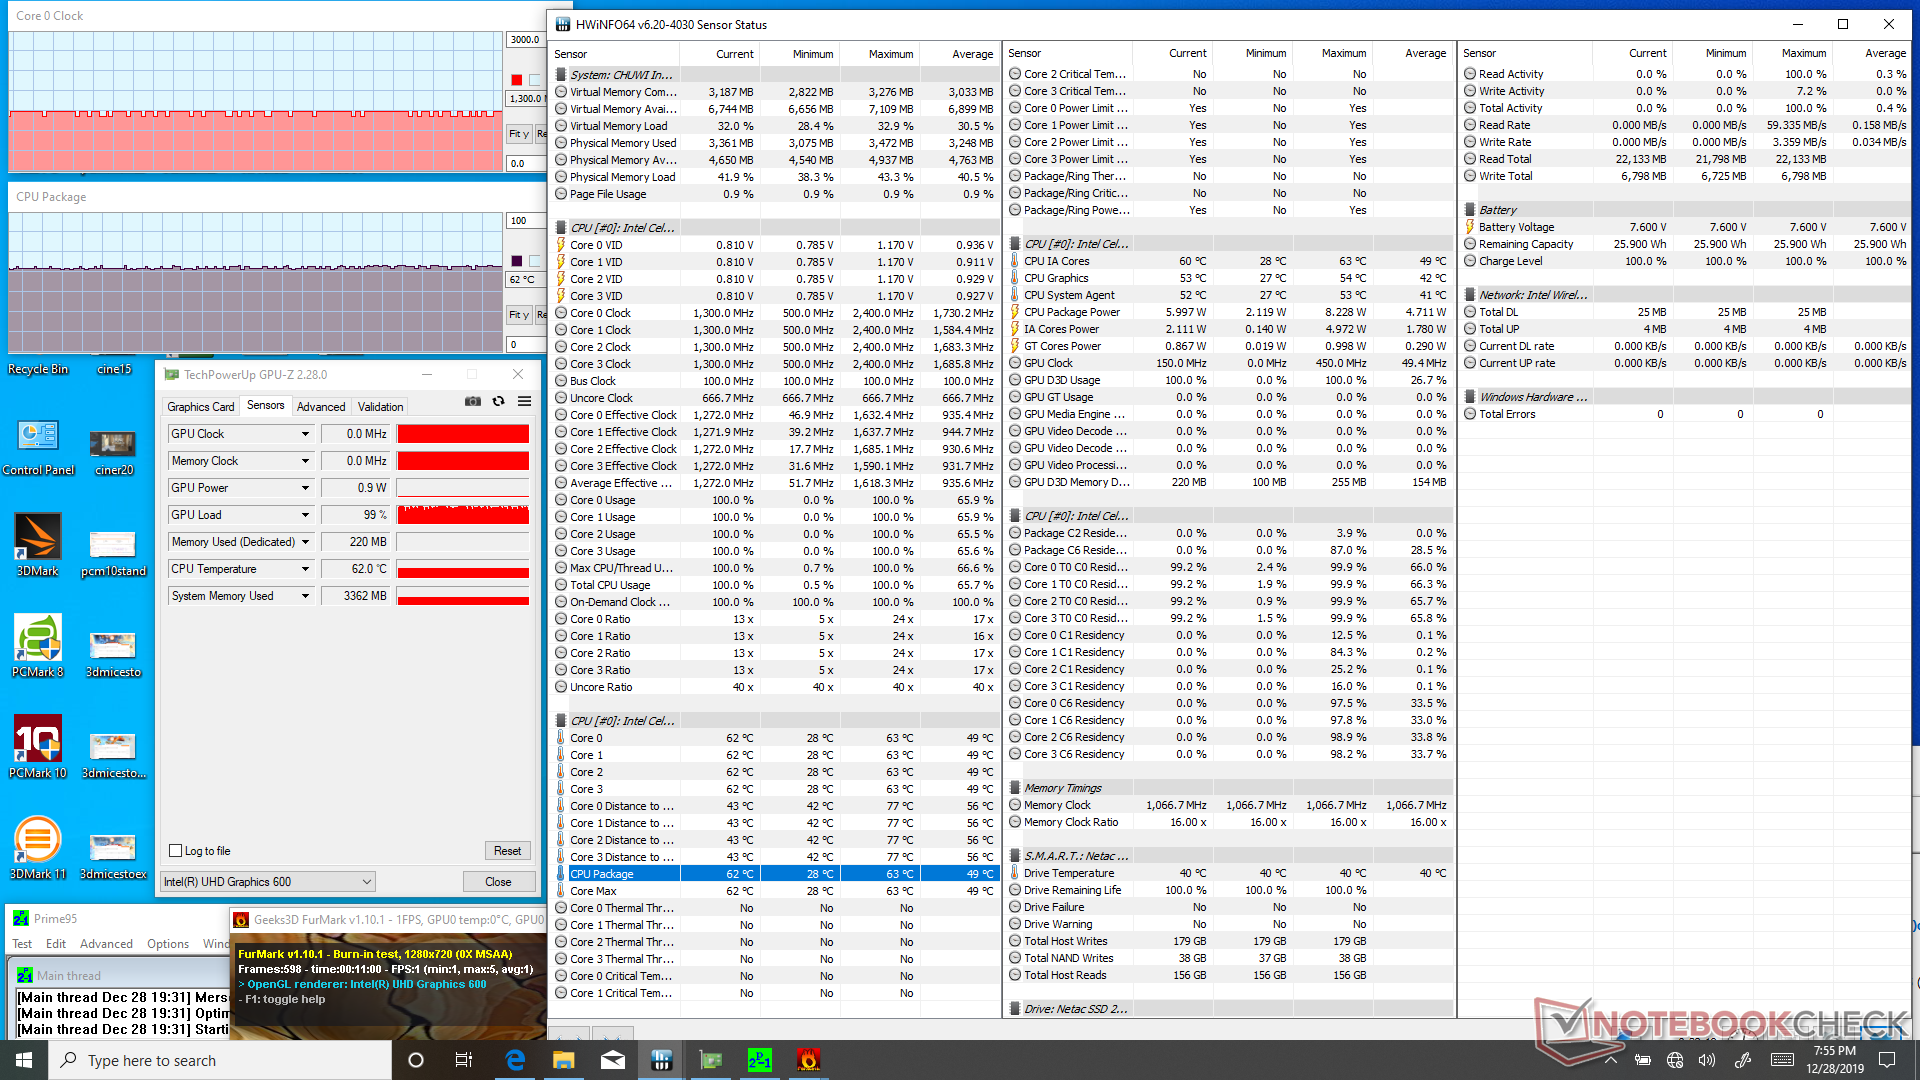The height and width of the screenshot is (1080, 1920).
Task: Open 3dmicesto desktop file
Action: (x=113, y=655)
